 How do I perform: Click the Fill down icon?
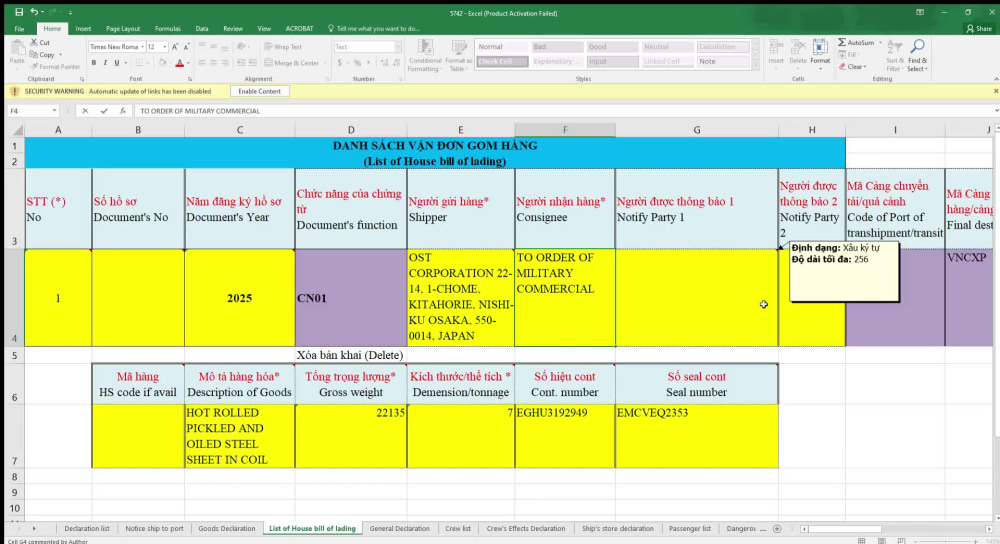tap(842, 55)
